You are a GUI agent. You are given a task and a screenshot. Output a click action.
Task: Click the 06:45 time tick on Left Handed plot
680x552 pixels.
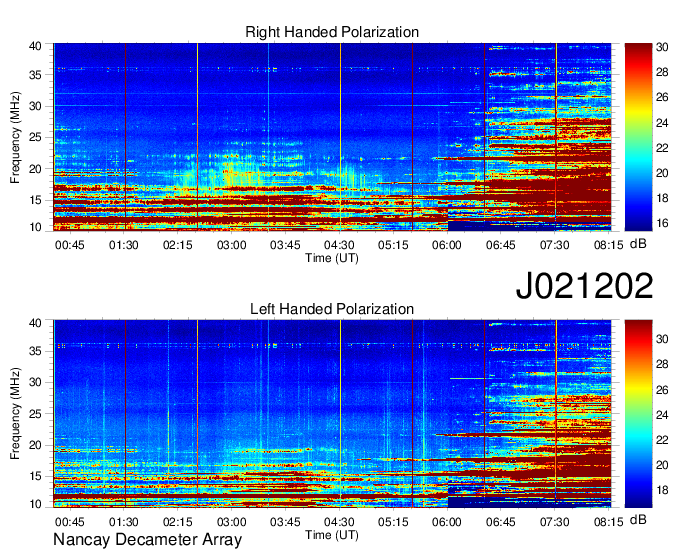[500, 522]
